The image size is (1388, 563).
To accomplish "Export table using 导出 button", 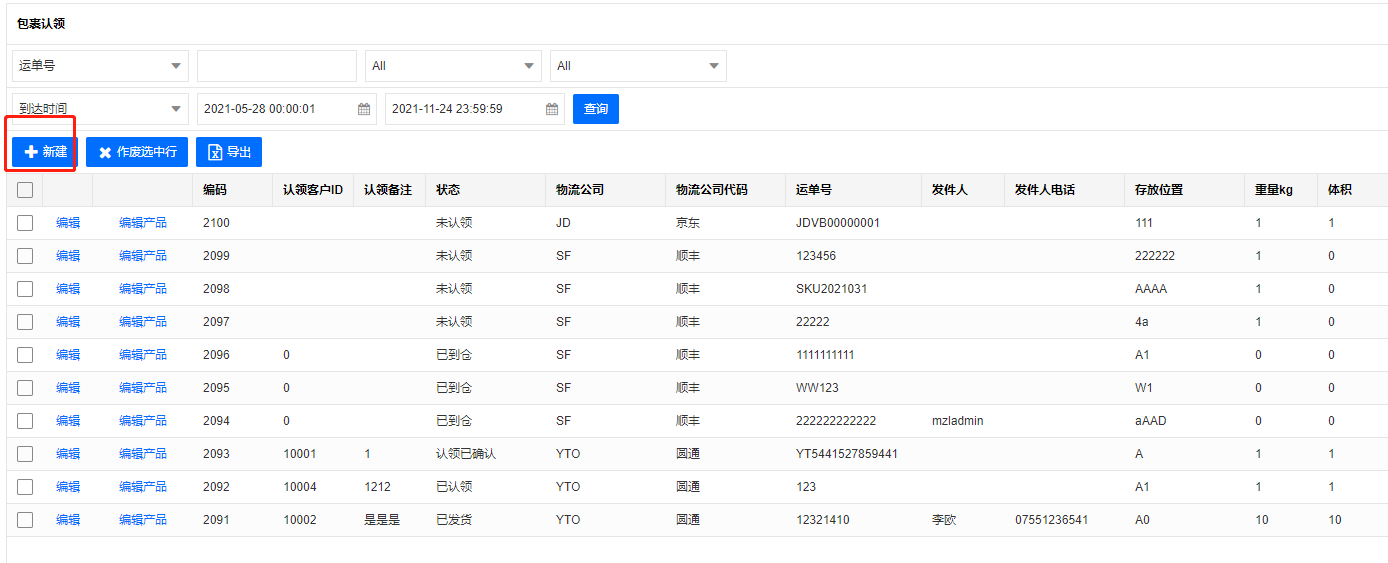I will point(229,152).
